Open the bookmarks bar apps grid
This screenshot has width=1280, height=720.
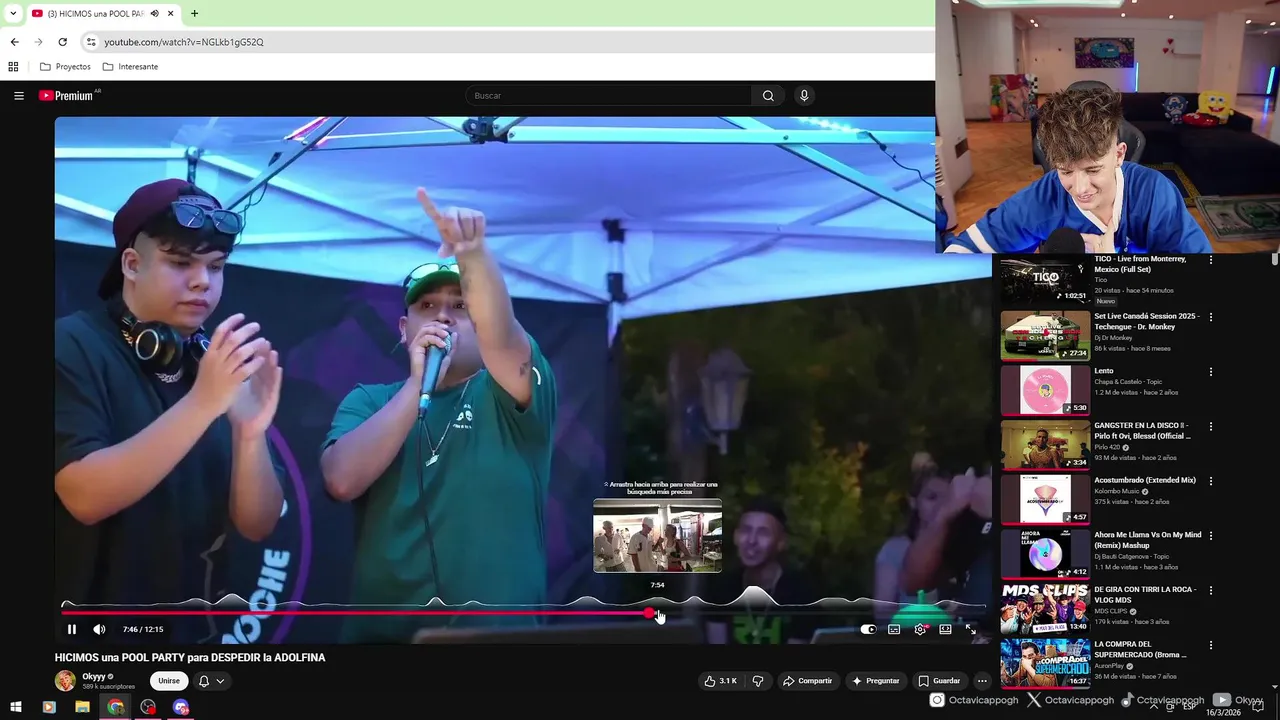tap(13, 67)
